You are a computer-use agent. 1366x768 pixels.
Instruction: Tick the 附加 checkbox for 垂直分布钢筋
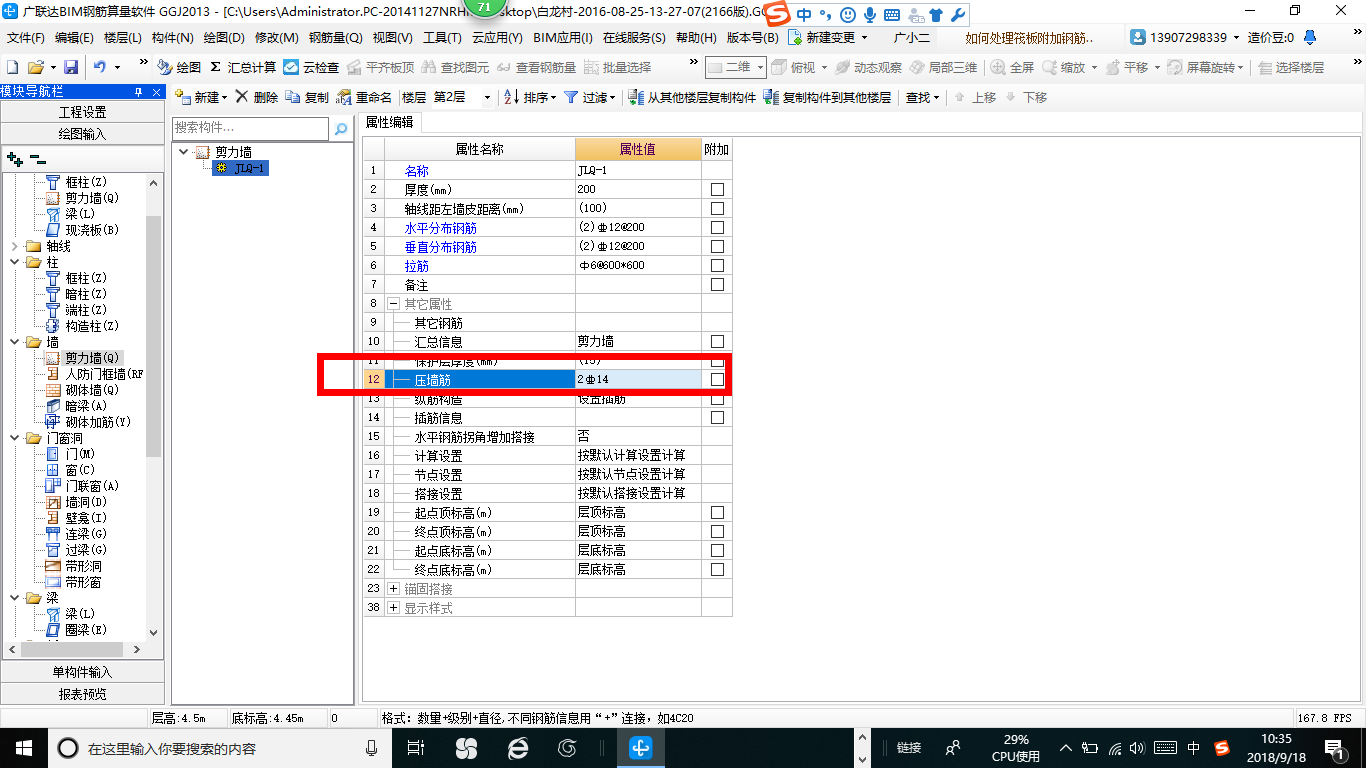717,246
